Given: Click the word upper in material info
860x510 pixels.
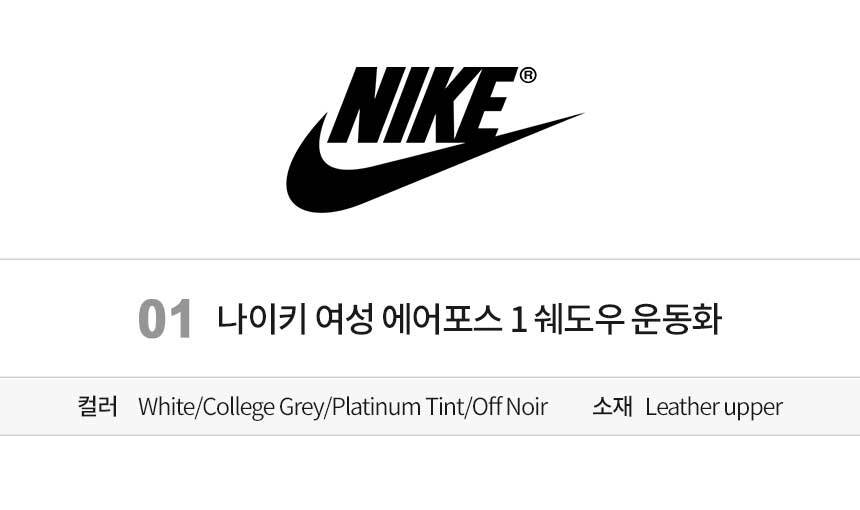Looking at the screenshot, I should click(753, 409).
